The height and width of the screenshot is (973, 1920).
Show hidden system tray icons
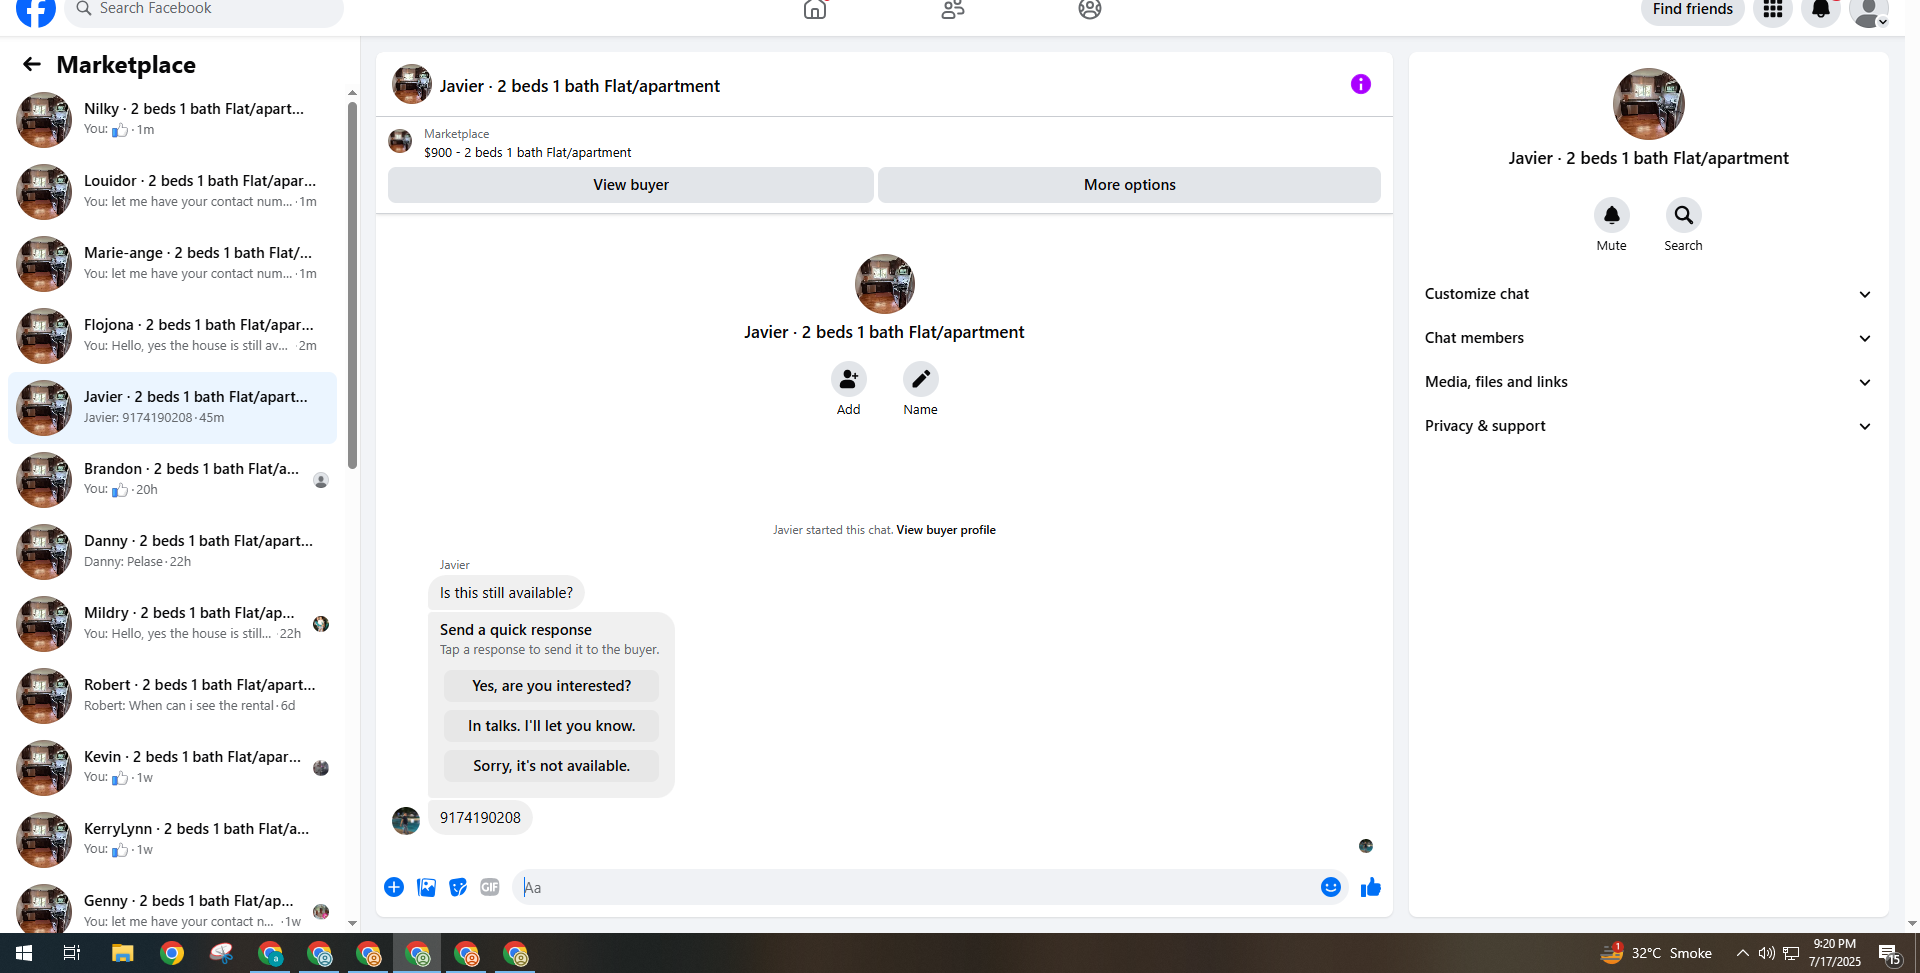[1742, 953]
